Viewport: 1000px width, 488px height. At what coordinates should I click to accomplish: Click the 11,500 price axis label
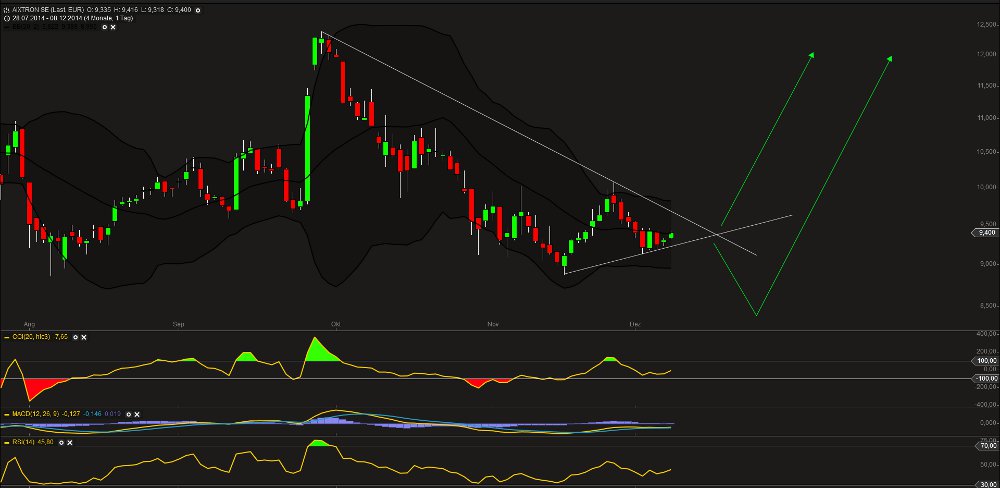[x=987, y=85]
